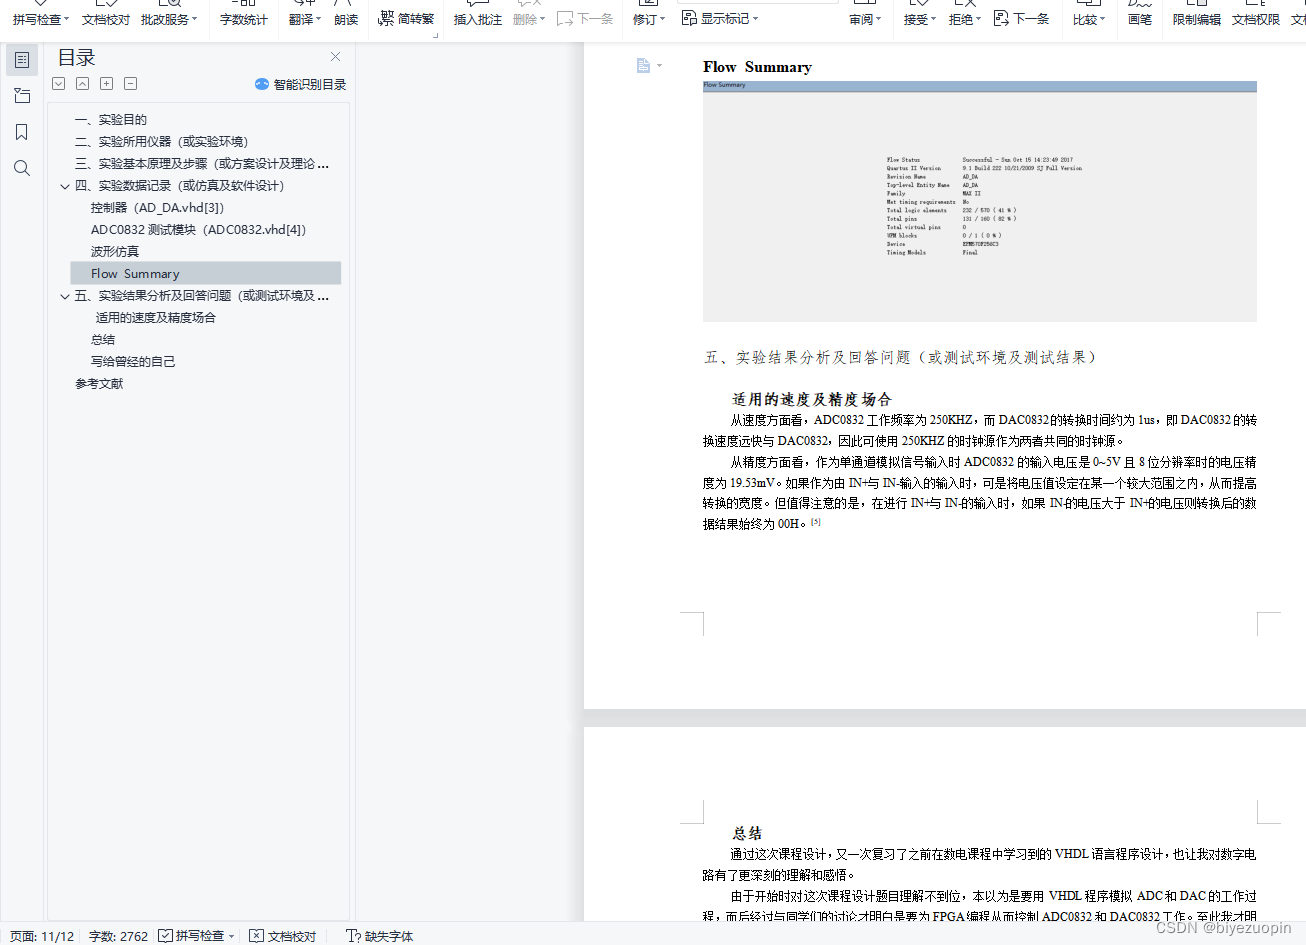
Task: Click the 审阅 review item
Action: [864, 18]
